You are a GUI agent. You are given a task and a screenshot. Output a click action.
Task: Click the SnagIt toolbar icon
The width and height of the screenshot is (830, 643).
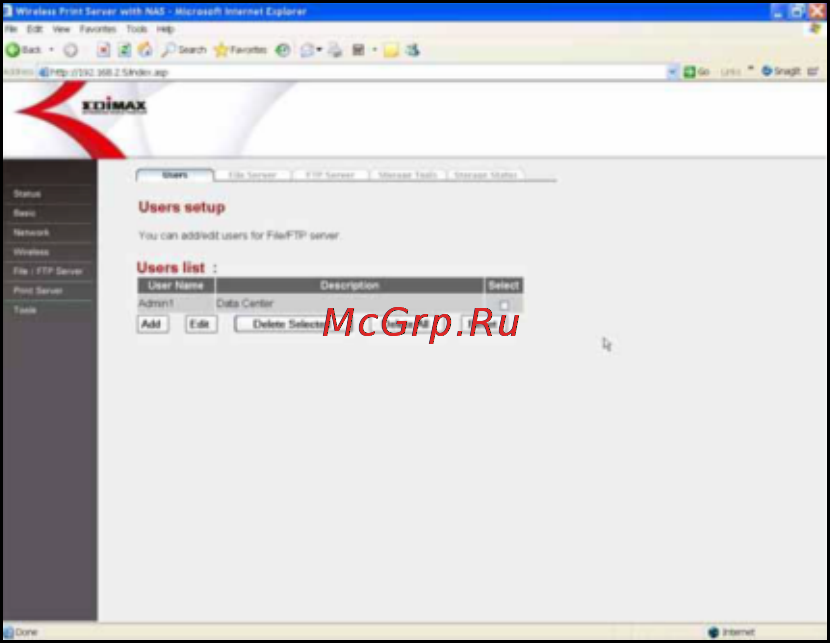[781, 71]
